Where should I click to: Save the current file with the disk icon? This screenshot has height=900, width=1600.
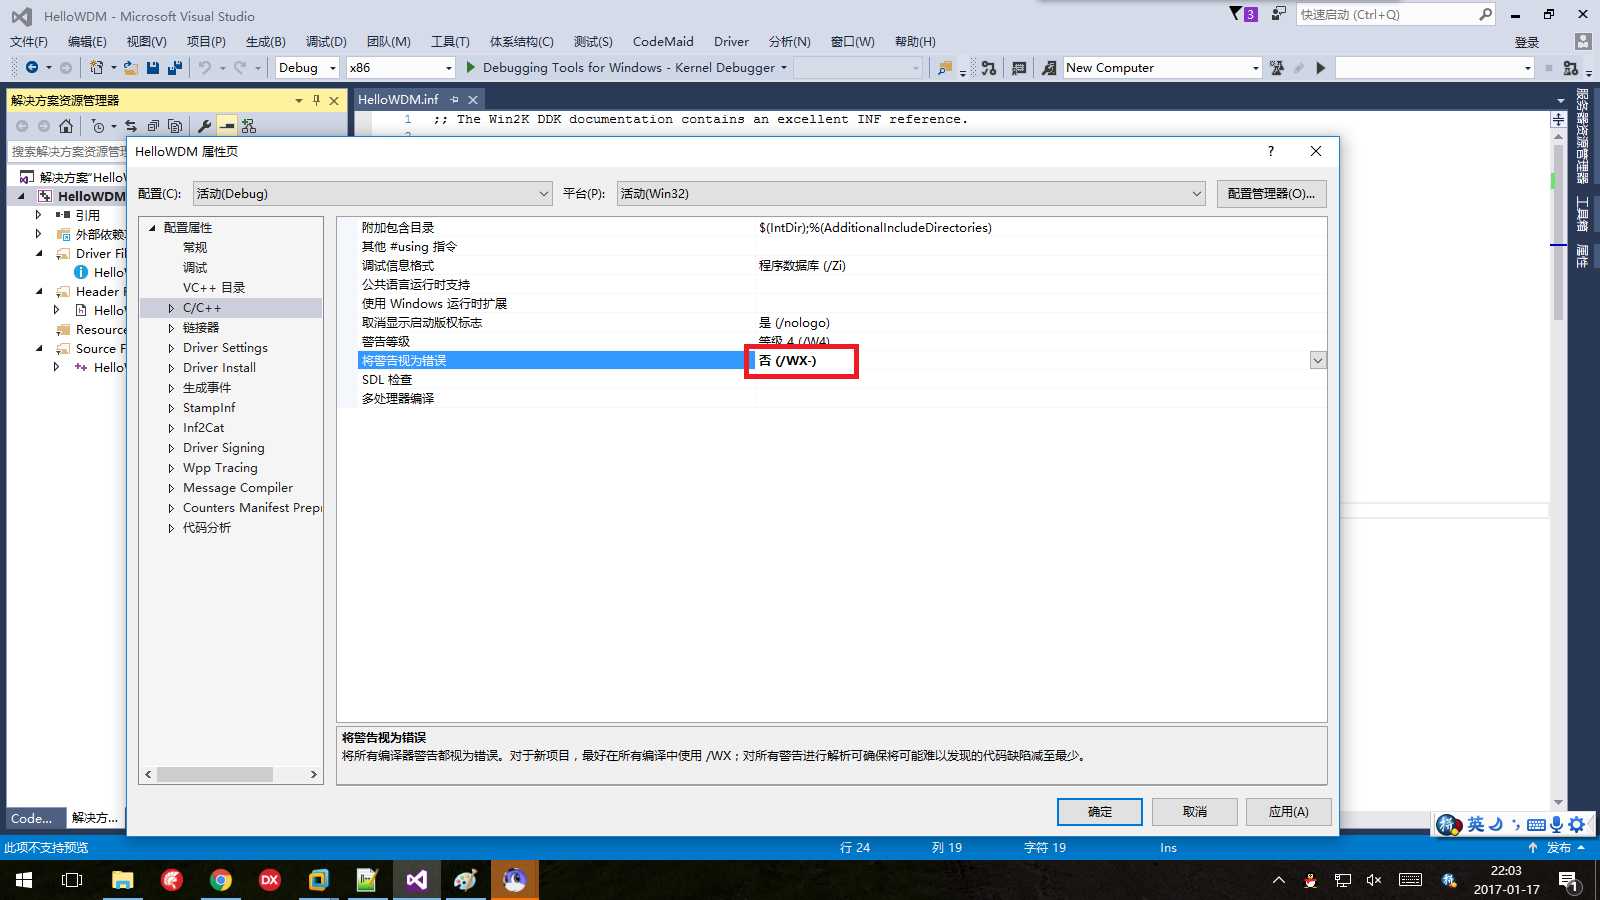click(153, 67)
